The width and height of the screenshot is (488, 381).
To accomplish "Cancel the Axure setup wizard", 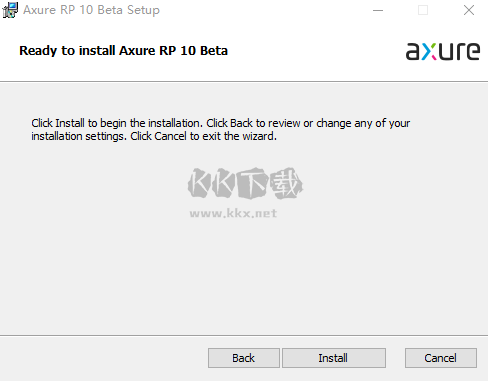I will tap(441, 358).
